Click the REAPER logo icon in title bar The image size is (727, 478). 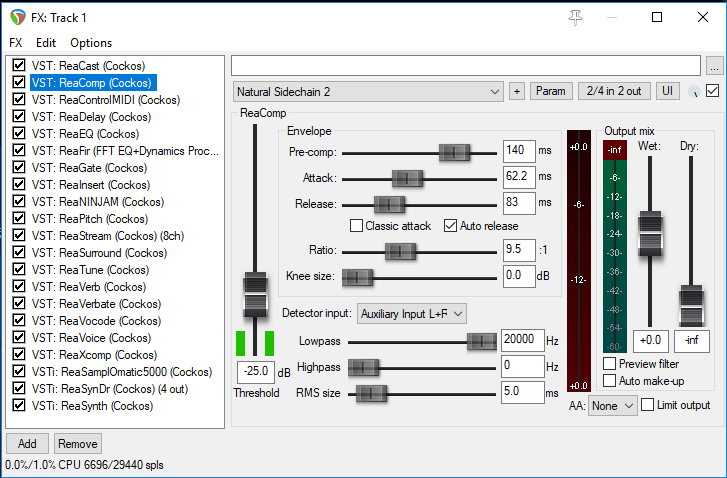pos(18,18)
